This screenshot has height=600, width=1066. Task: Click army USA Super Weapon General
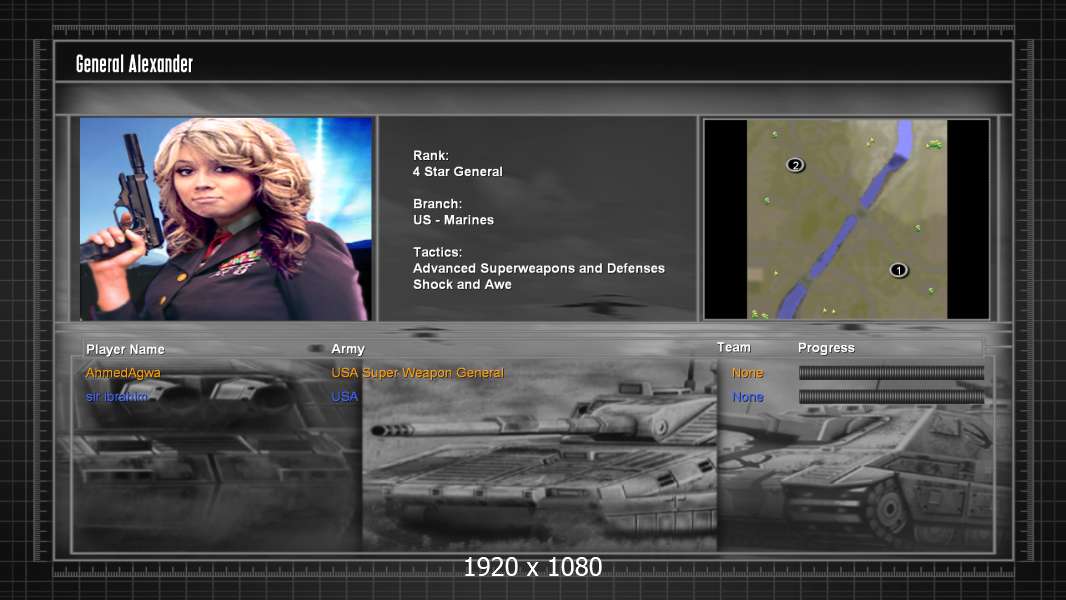tap(417, 373)
